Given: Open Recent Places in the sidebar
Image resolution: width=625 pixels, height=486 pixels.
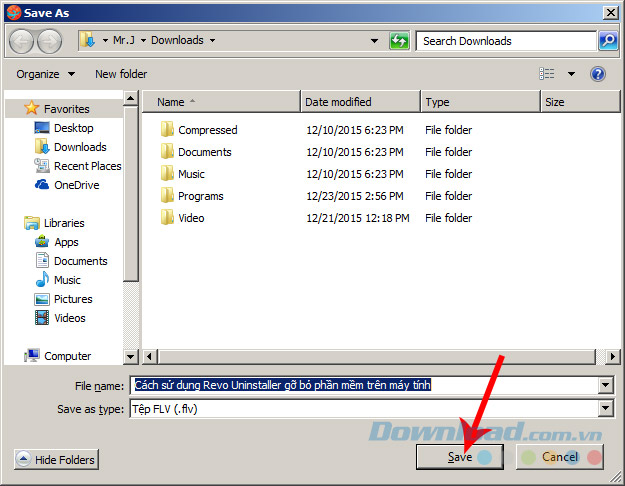Looking at the screenshot, I should coord(87,166).
